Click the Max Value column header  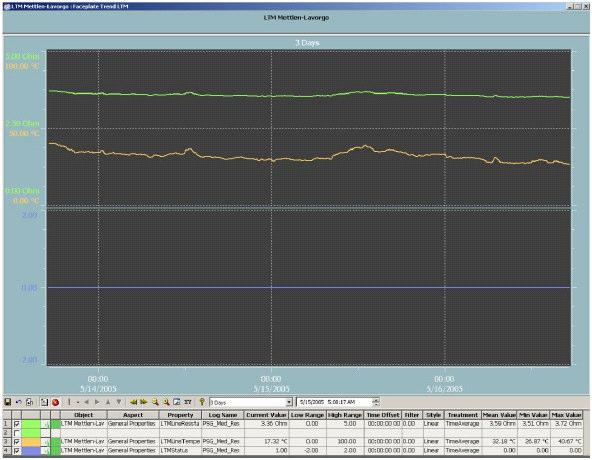point(566,415)
